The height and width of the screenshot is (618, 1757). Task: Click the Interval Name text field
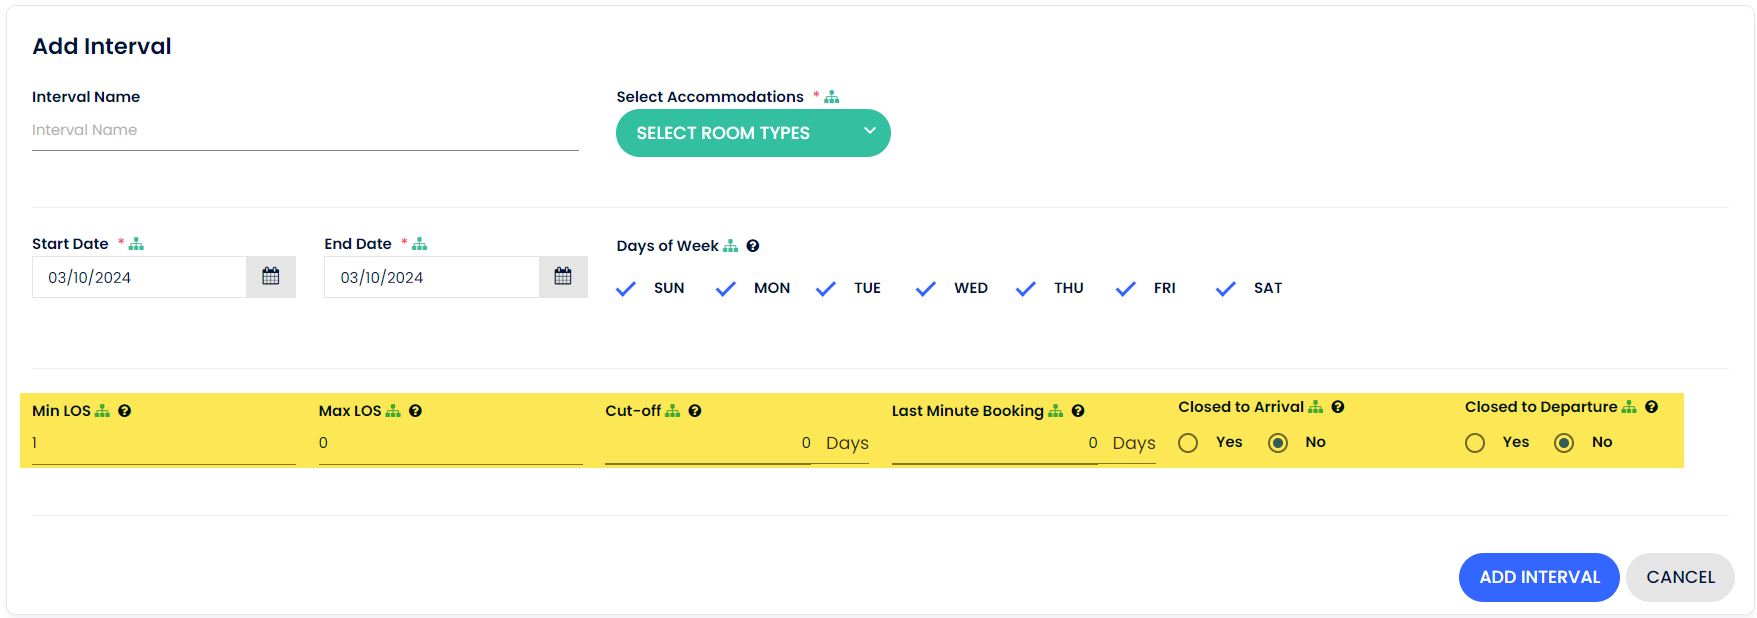[x=305, y=131]
